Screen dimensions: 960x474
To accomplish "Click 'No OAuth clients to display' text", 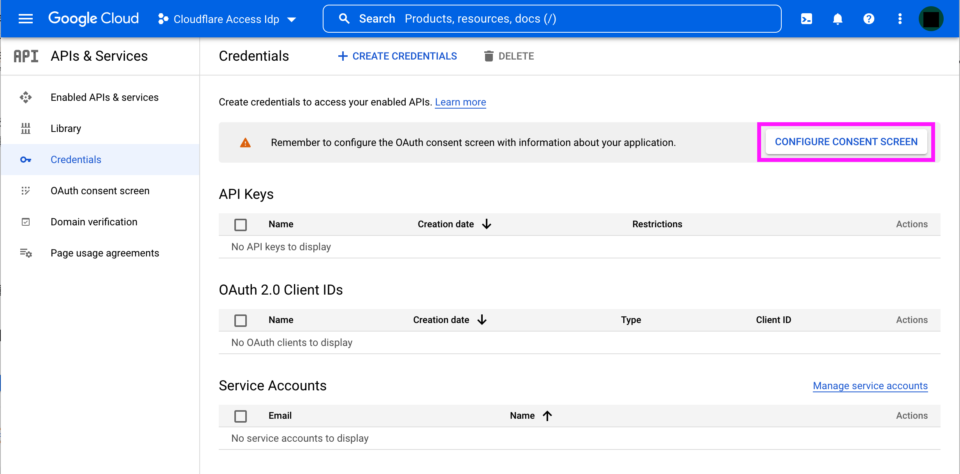I will click(291, 343).
